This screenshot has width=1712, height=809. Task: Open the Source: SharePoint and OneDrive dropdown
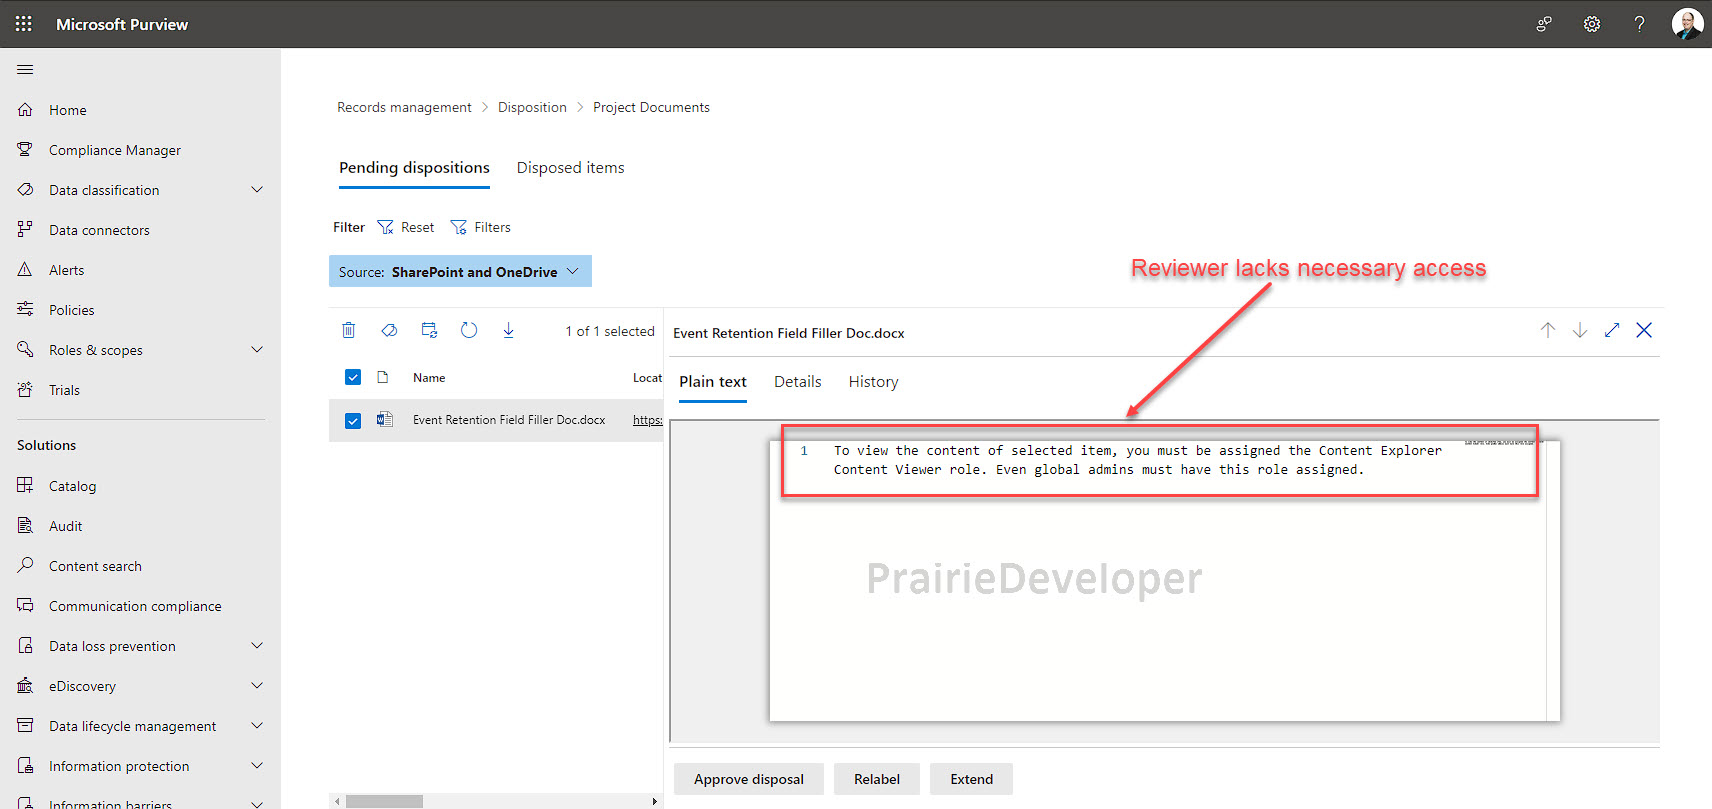[460, 271]
